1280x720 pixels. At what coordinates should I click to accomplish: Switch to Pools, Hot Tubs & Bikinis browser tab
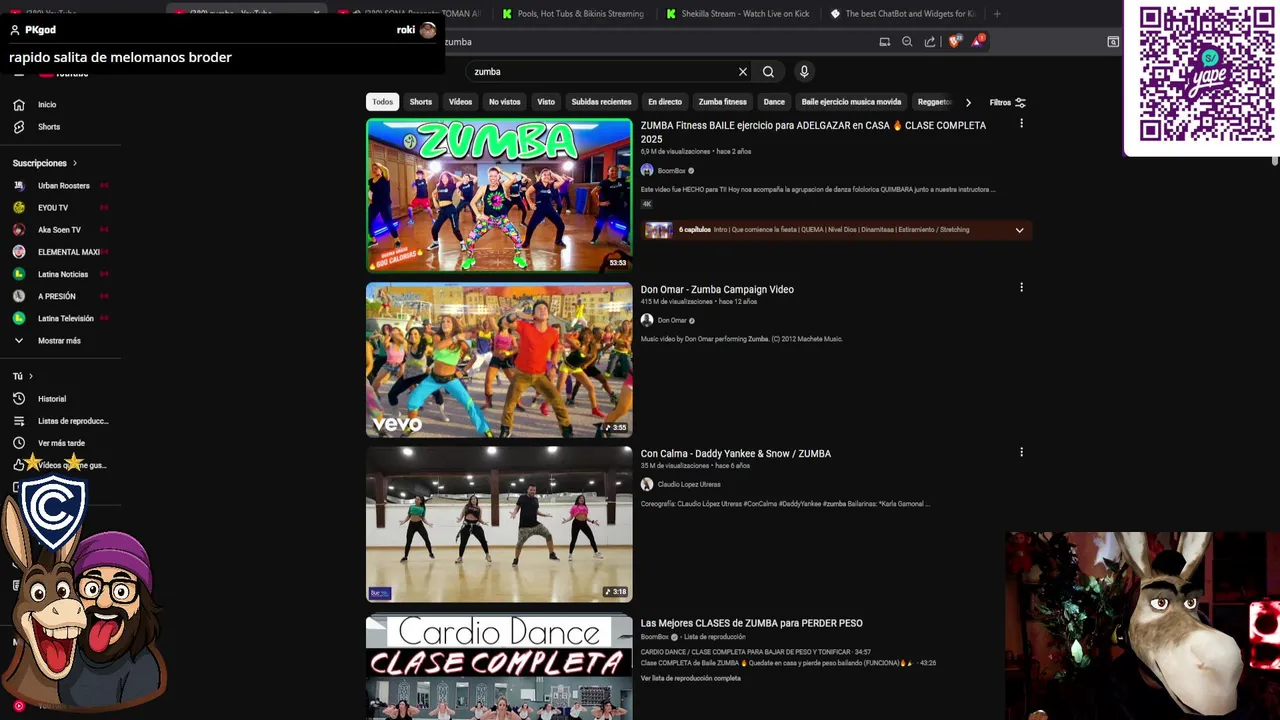(x=573, y=14)
